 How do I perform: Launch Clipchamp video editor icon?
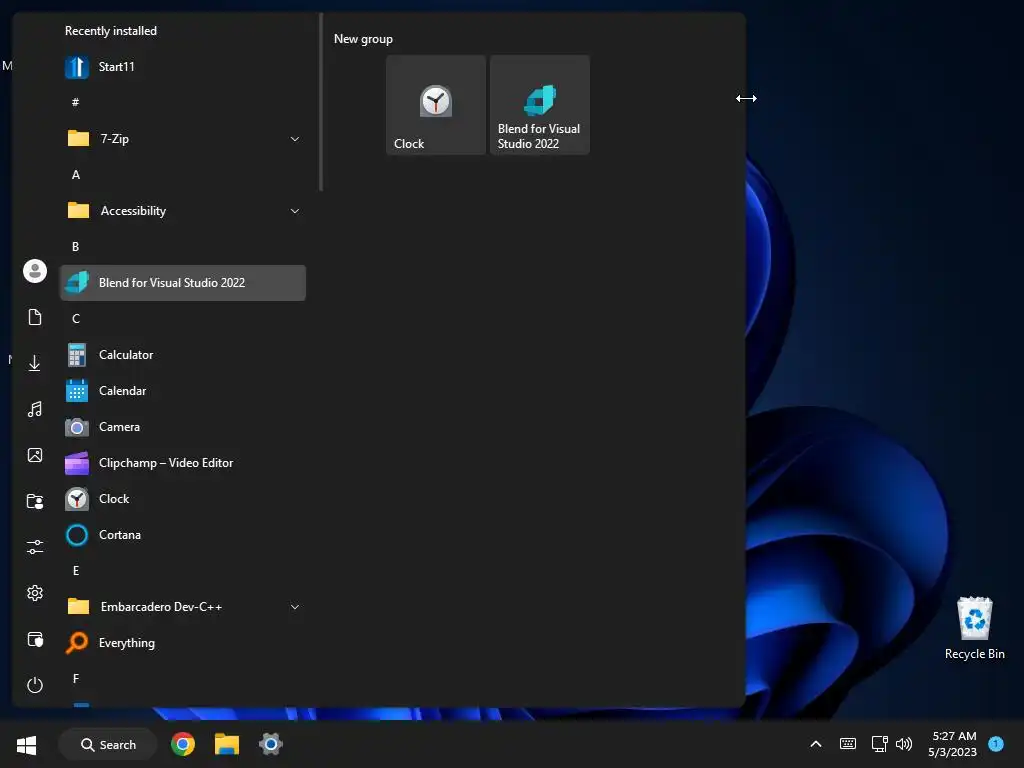coord(77,463)
